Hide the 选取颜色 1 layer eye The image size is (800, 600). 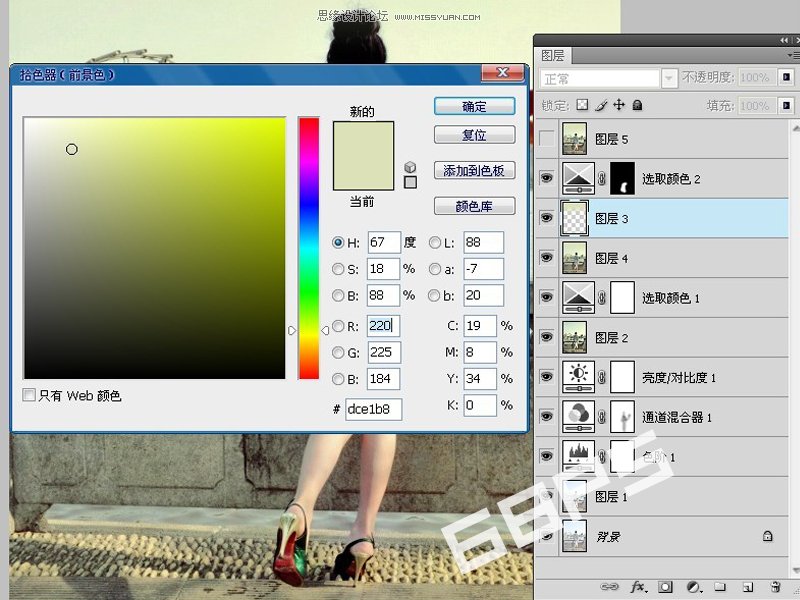(x=546, y=297)
